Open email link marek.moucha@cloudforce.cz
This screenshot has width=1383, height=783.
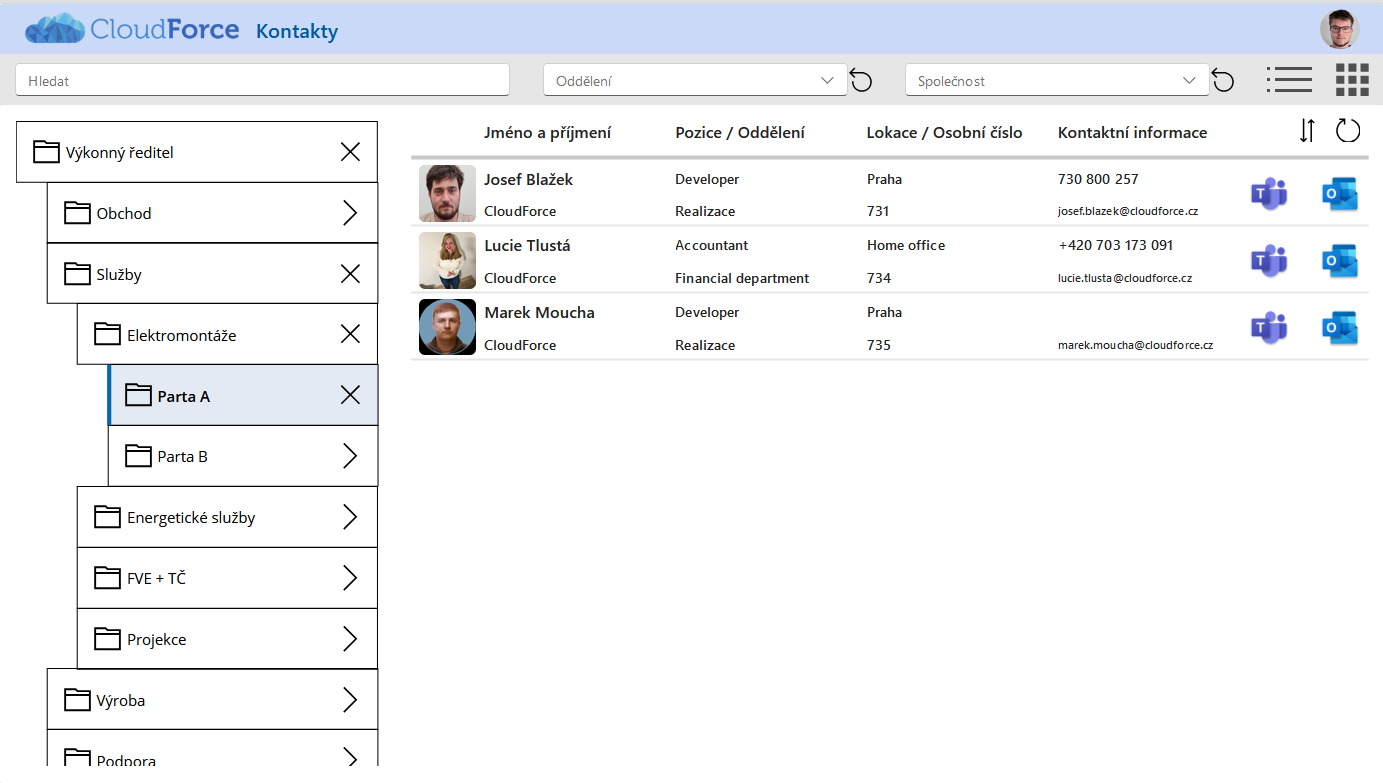tap(1135, 345)
